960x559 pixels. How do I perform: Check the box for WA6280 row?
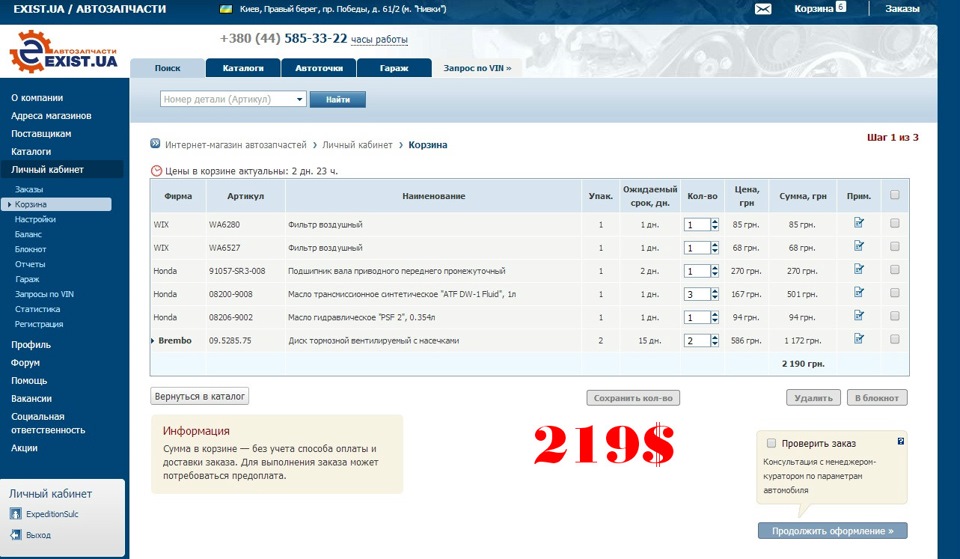(x=894, y=223)
